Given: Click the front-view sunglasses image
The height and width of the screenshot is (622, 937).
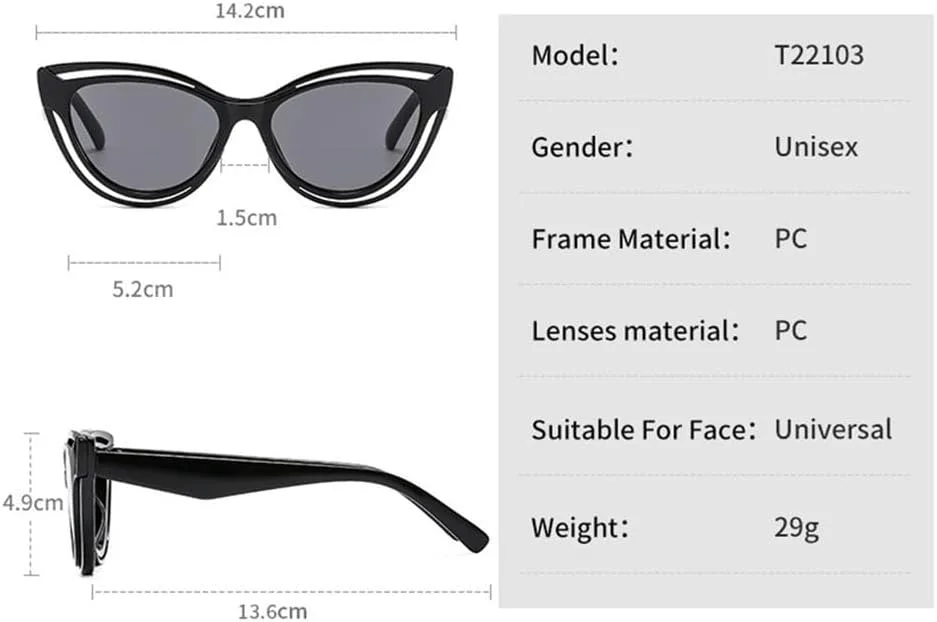Looking at the screenshot, I should [x=245, y=134].
